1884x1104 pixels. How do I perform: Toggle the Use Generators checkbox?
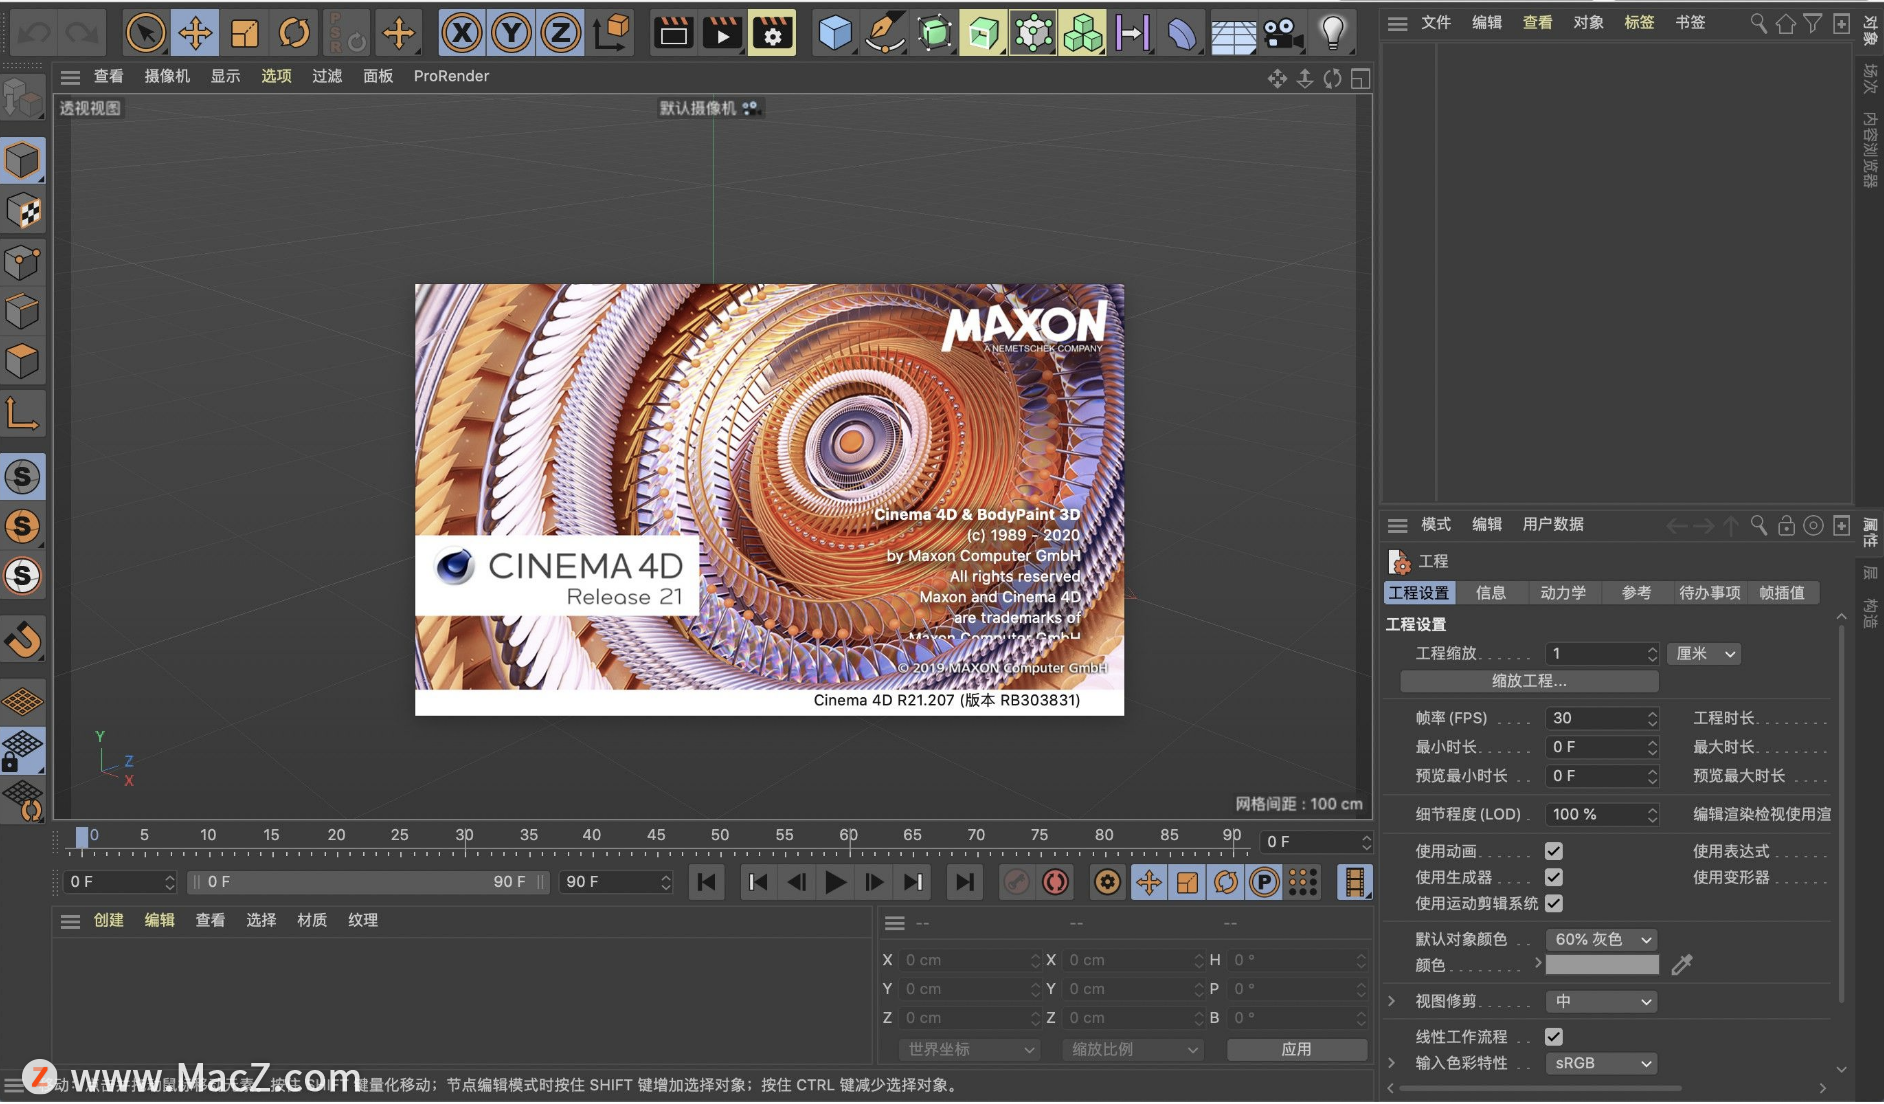point(1553,877)
